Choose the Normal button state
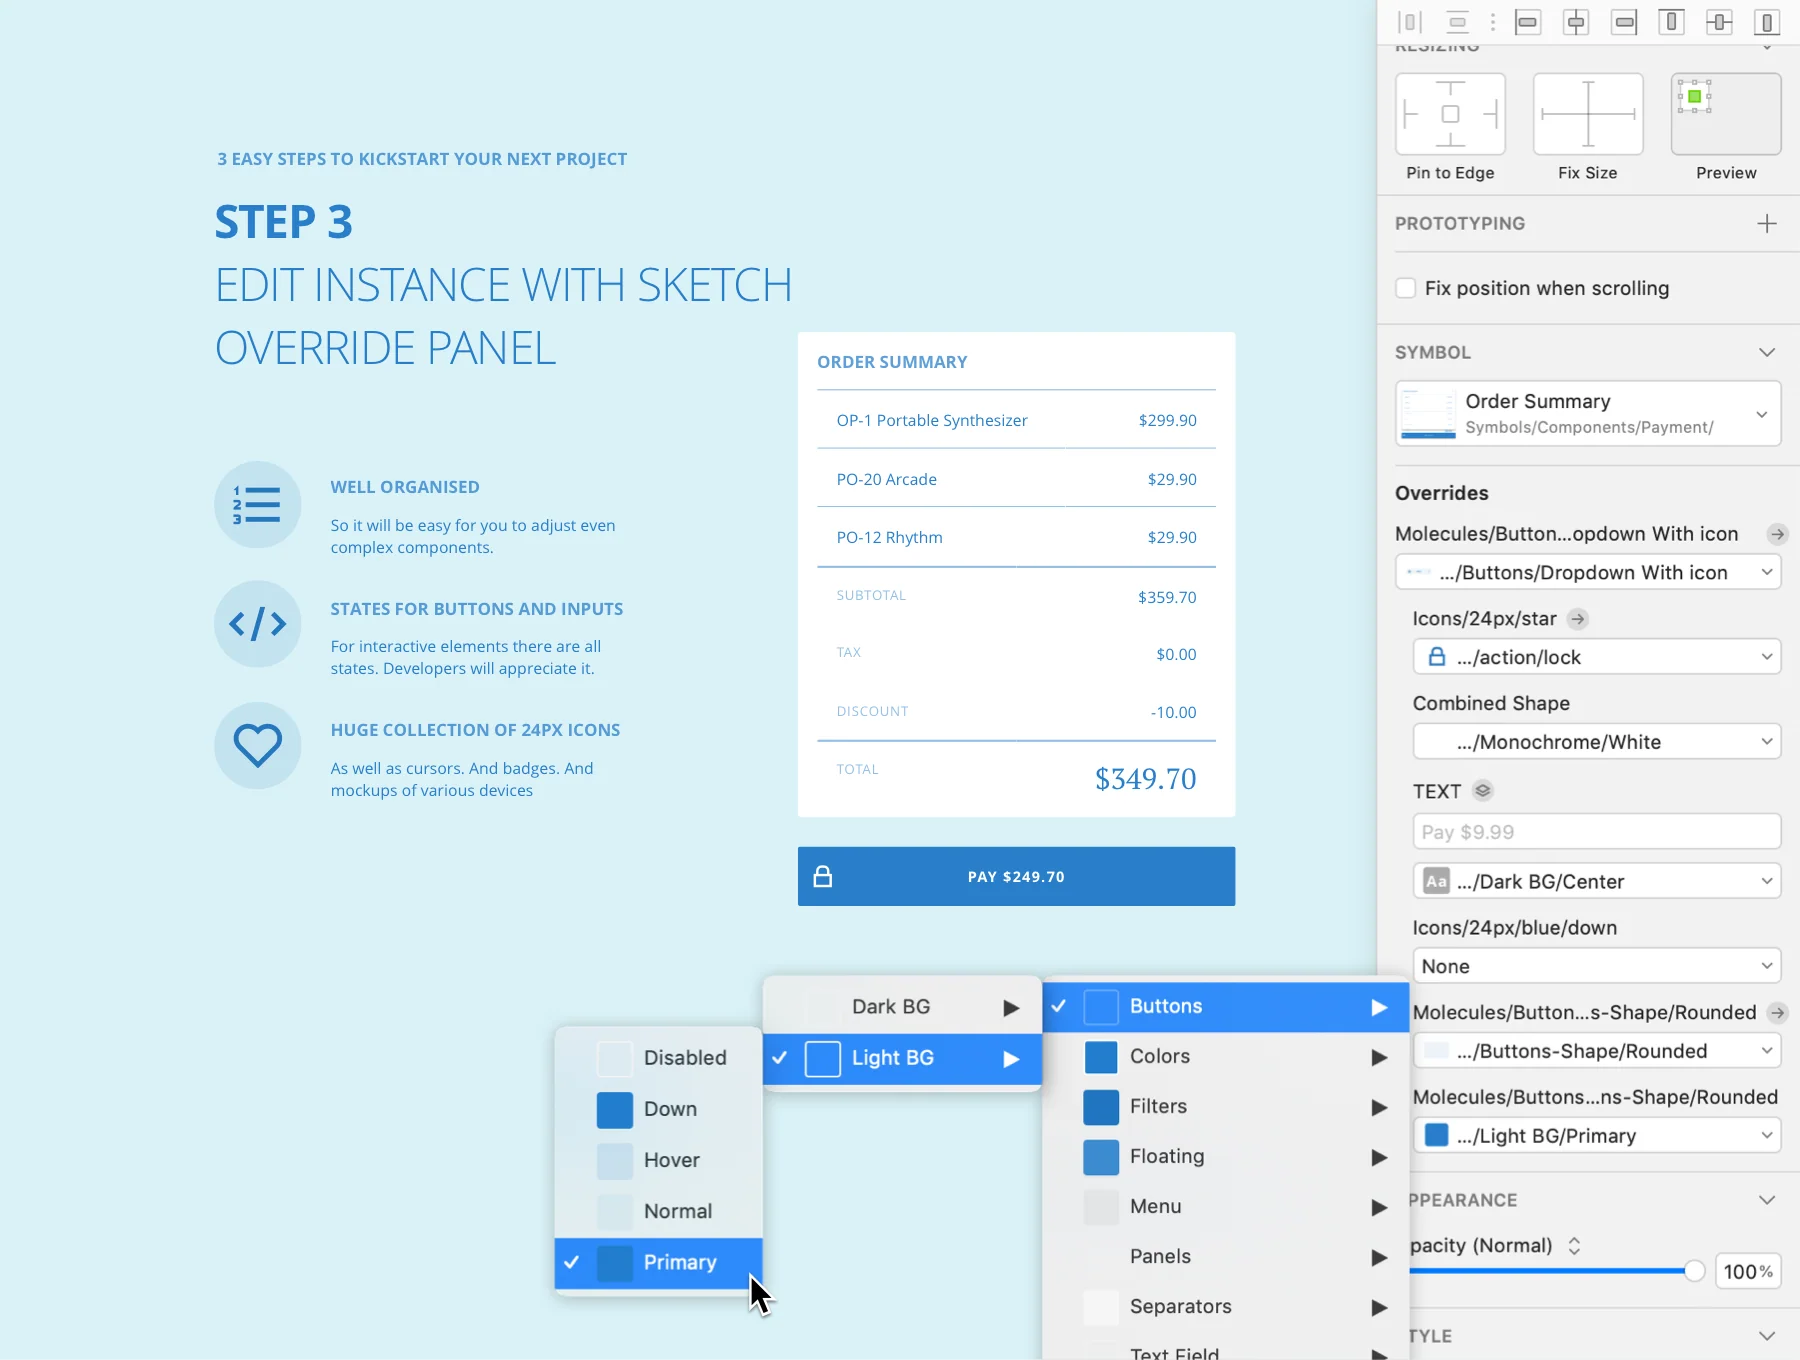1800x1360 pixels. click(658, 1211)
